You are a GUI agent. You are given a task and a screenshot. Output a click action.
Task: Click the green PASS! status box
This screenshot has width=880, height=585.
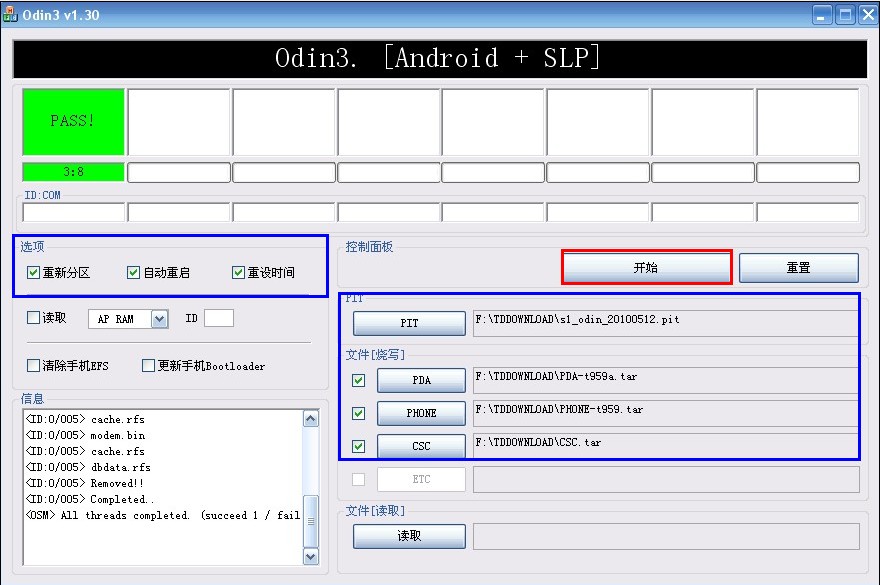(x=74, y=121)
